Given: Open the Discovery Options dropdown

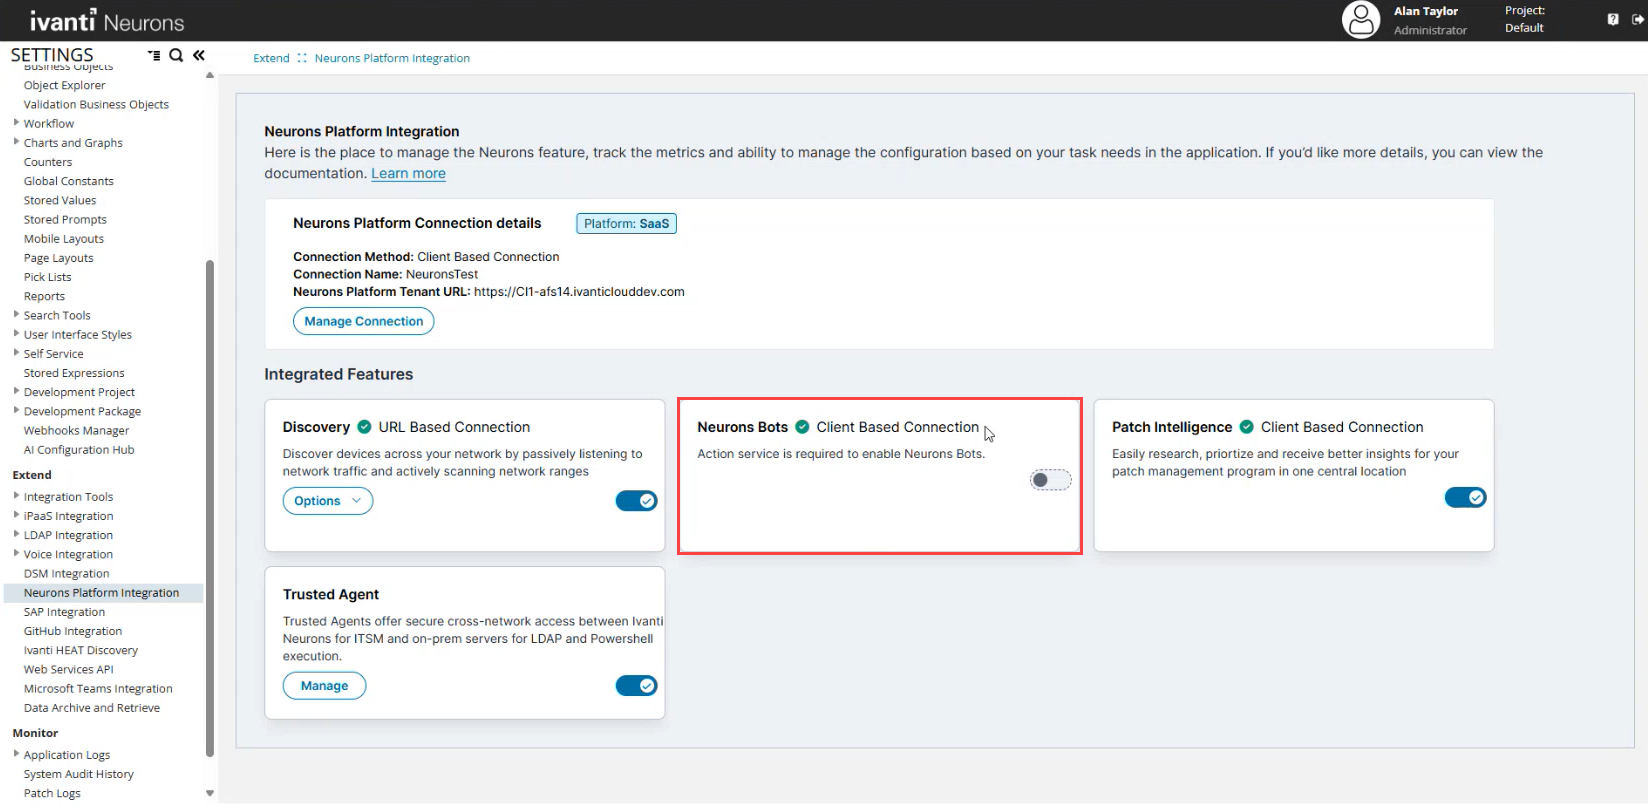Looking at the screenshot, I should tap(327, 501).
